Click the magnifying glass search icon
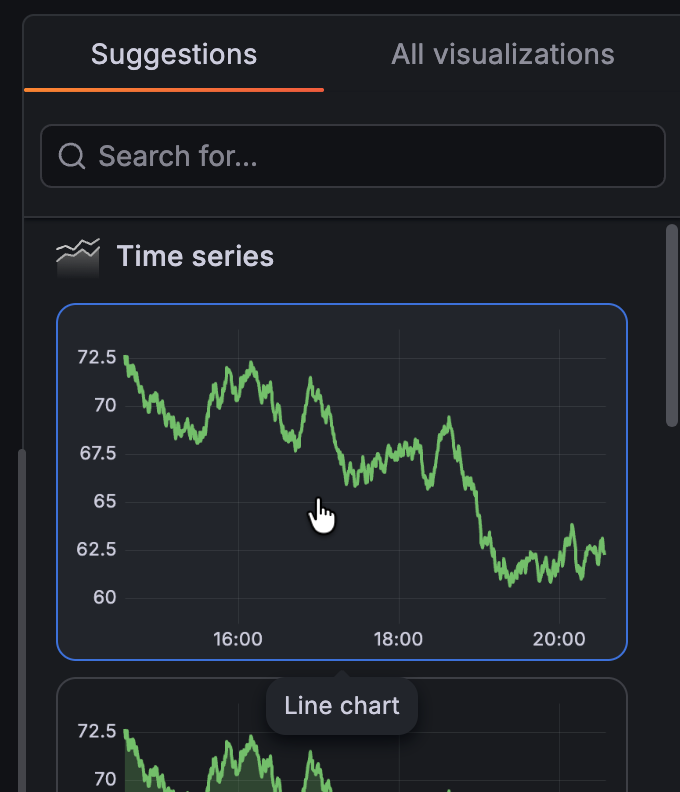This screenshot has width=680, height=792. [72, 156]
